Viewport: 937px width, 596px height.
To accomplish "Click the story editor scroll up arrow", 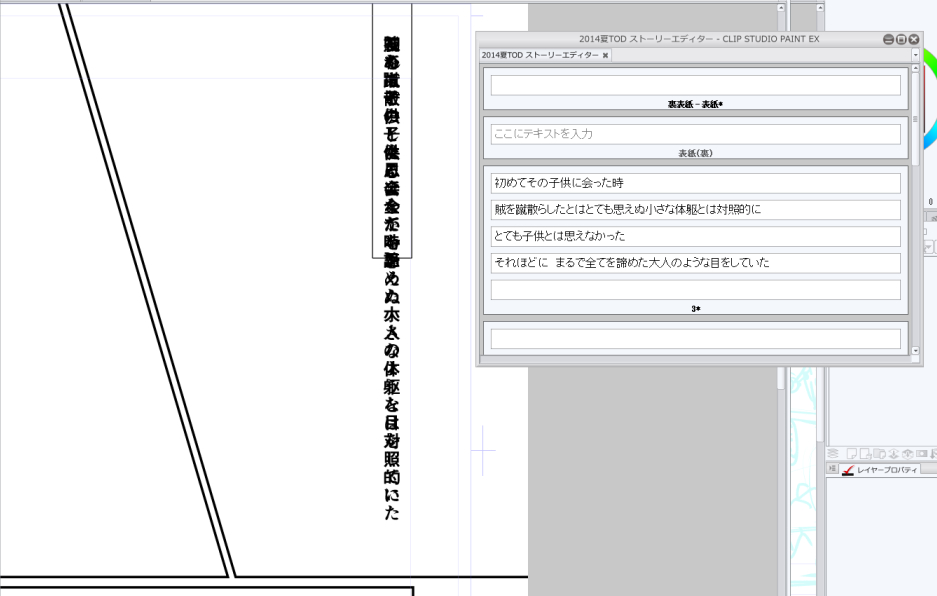I will 915,69.
